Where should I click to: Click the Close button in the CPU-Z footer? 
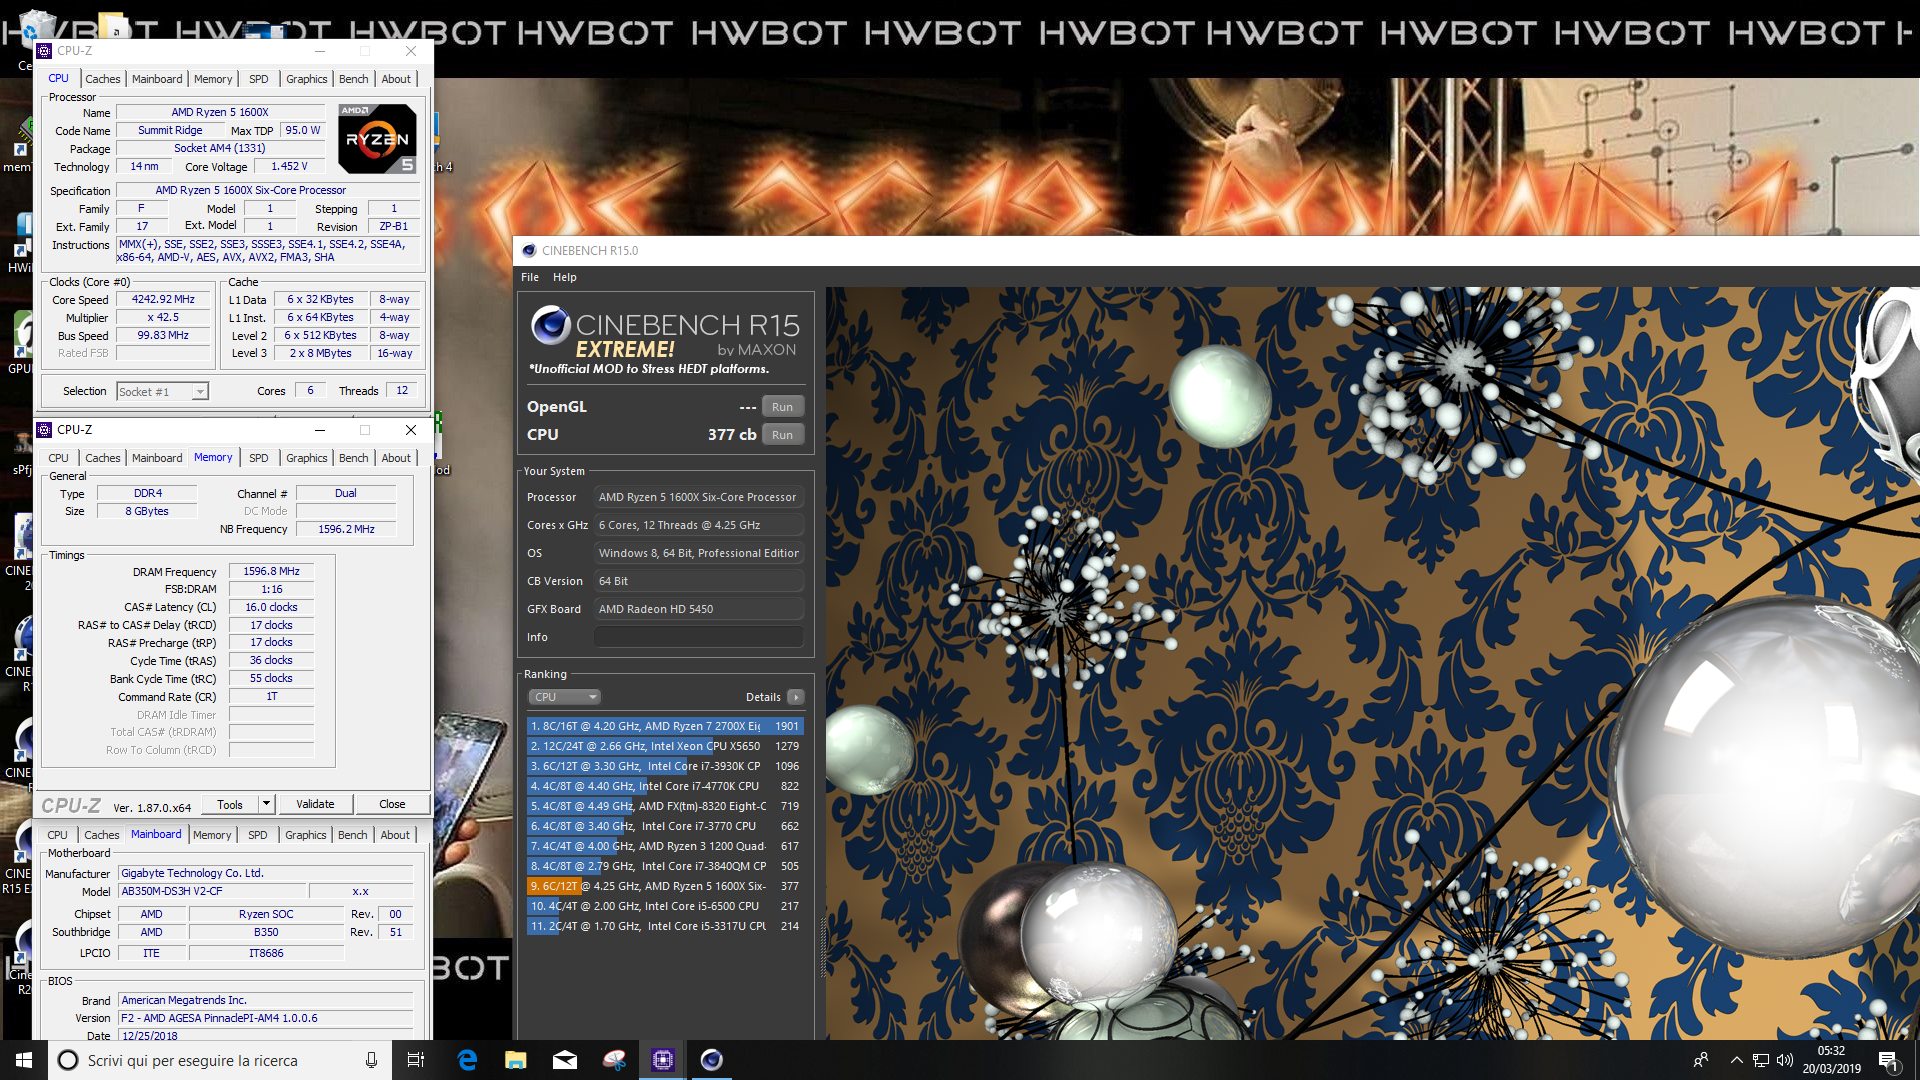(x=392, y=804)
